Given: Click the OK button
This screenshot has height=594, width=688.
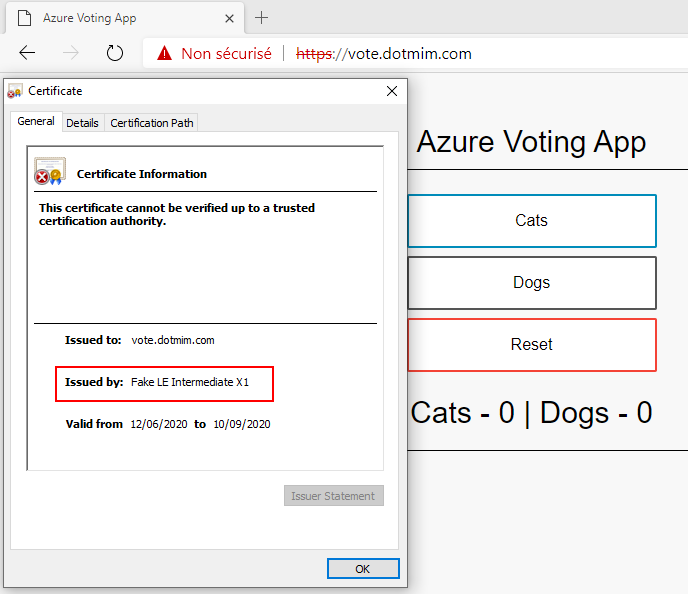Looking at the screenshot, I should coord(363,569).
